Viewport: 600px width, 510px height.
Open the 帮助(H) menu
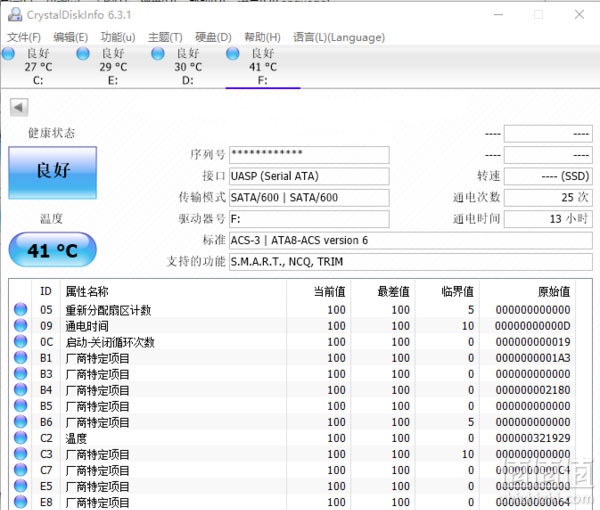click(x=262, y=37)
